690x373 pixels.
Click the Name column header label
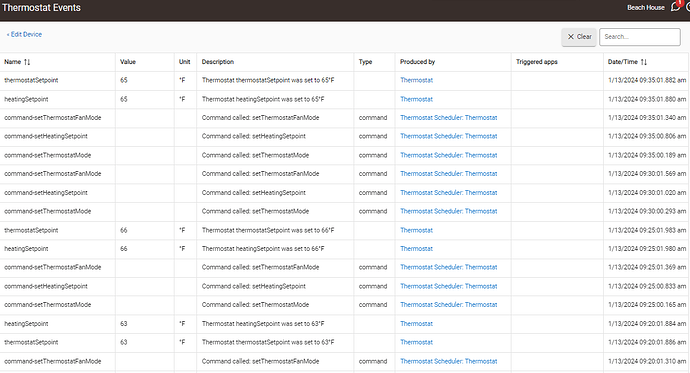coord(12,62)
